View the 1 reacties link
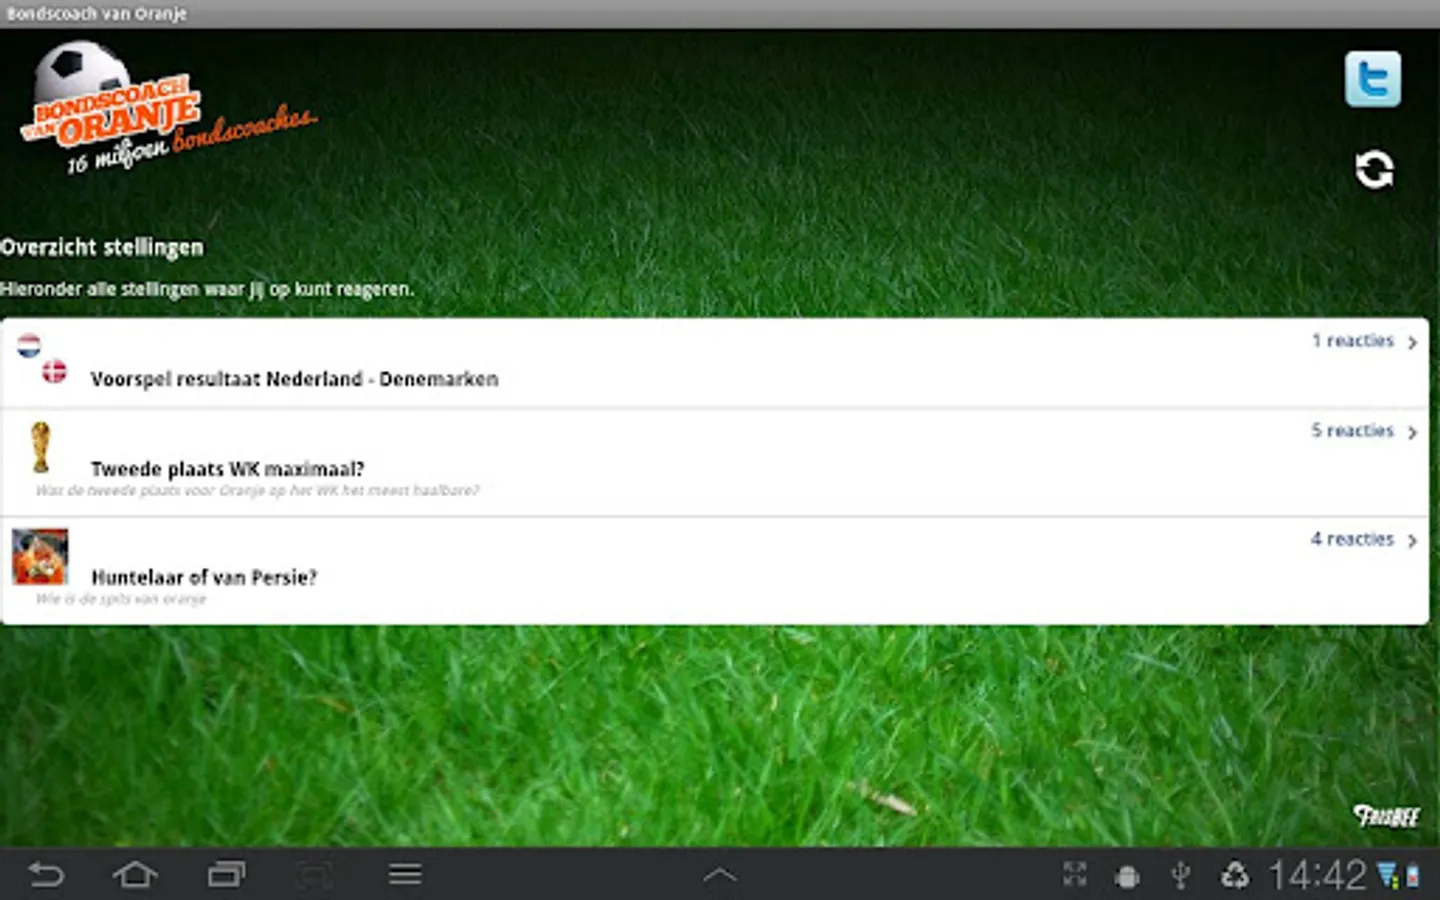This screenshot has width=1440, height=900. tap(1352, 341)
